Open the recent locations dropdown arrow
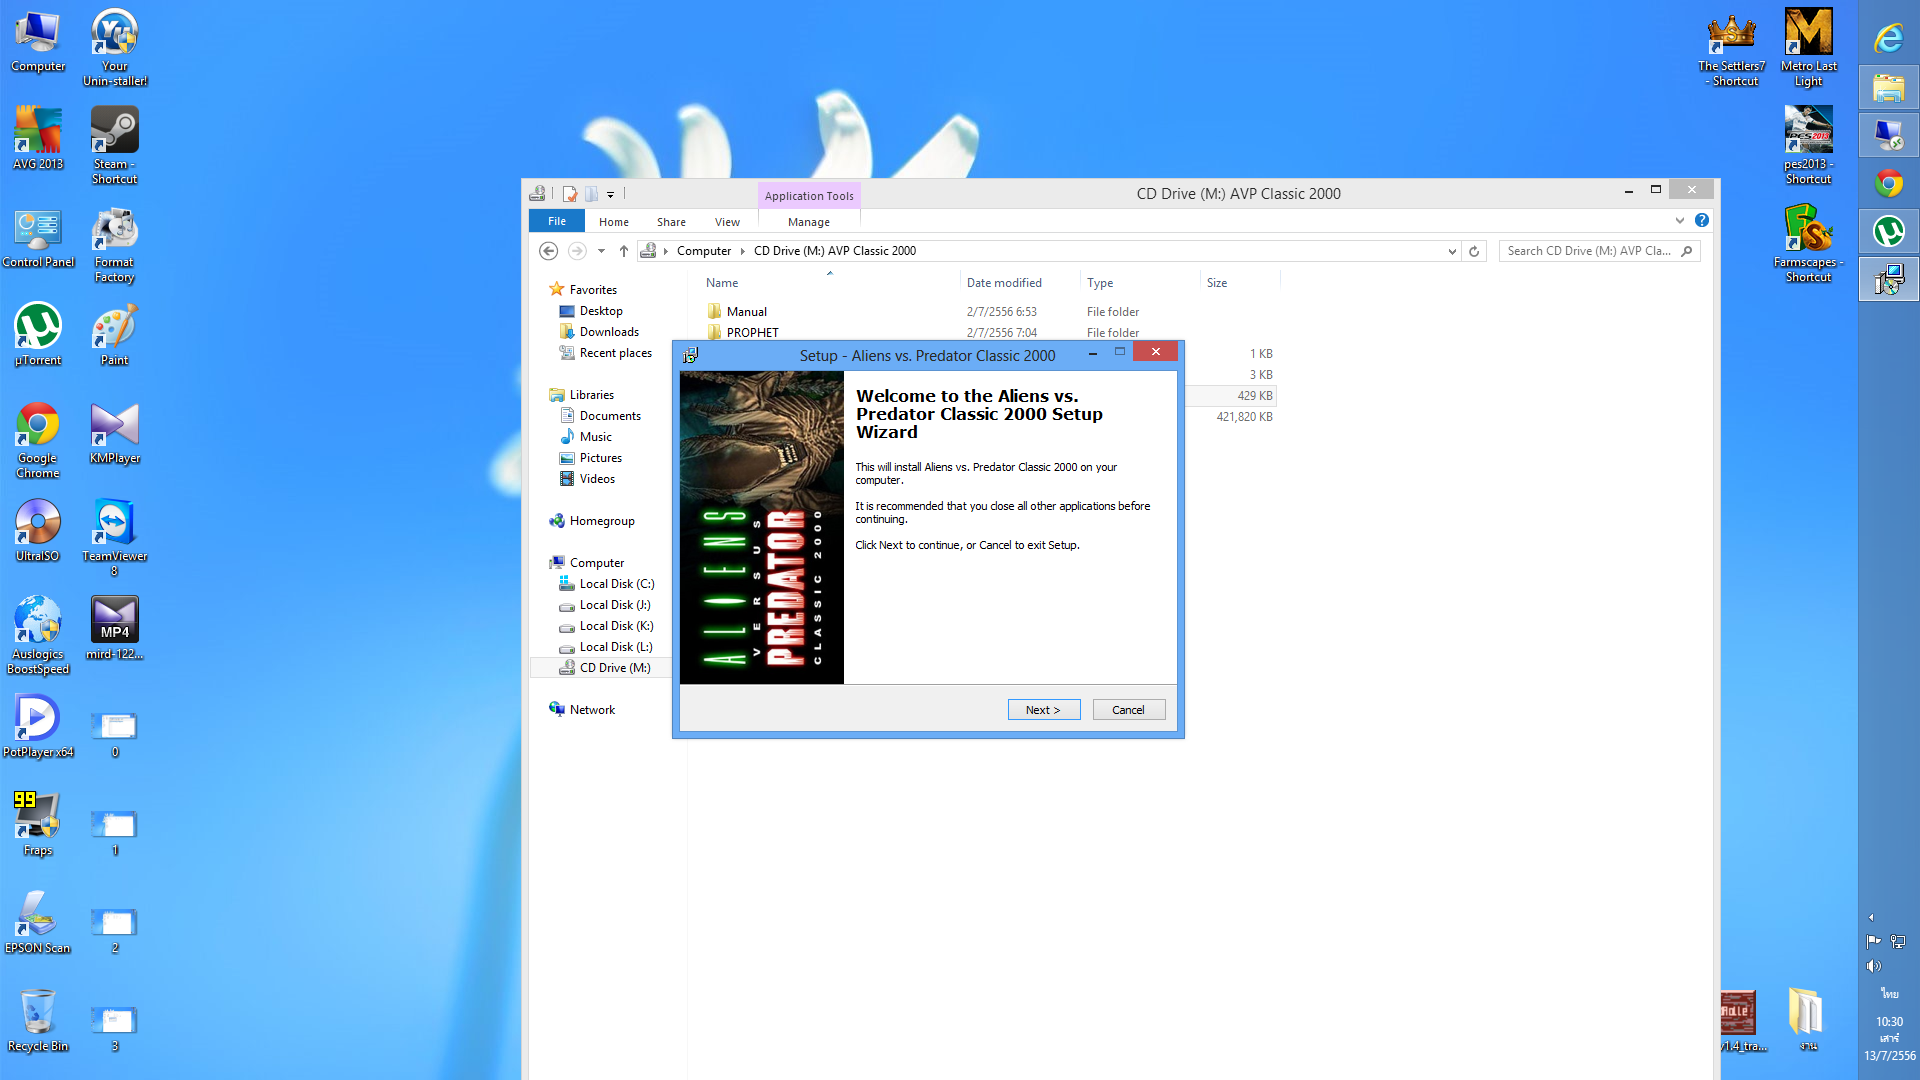This screenshot has height=1080, width=1920. pyautogui.click(x=601, y=251)
